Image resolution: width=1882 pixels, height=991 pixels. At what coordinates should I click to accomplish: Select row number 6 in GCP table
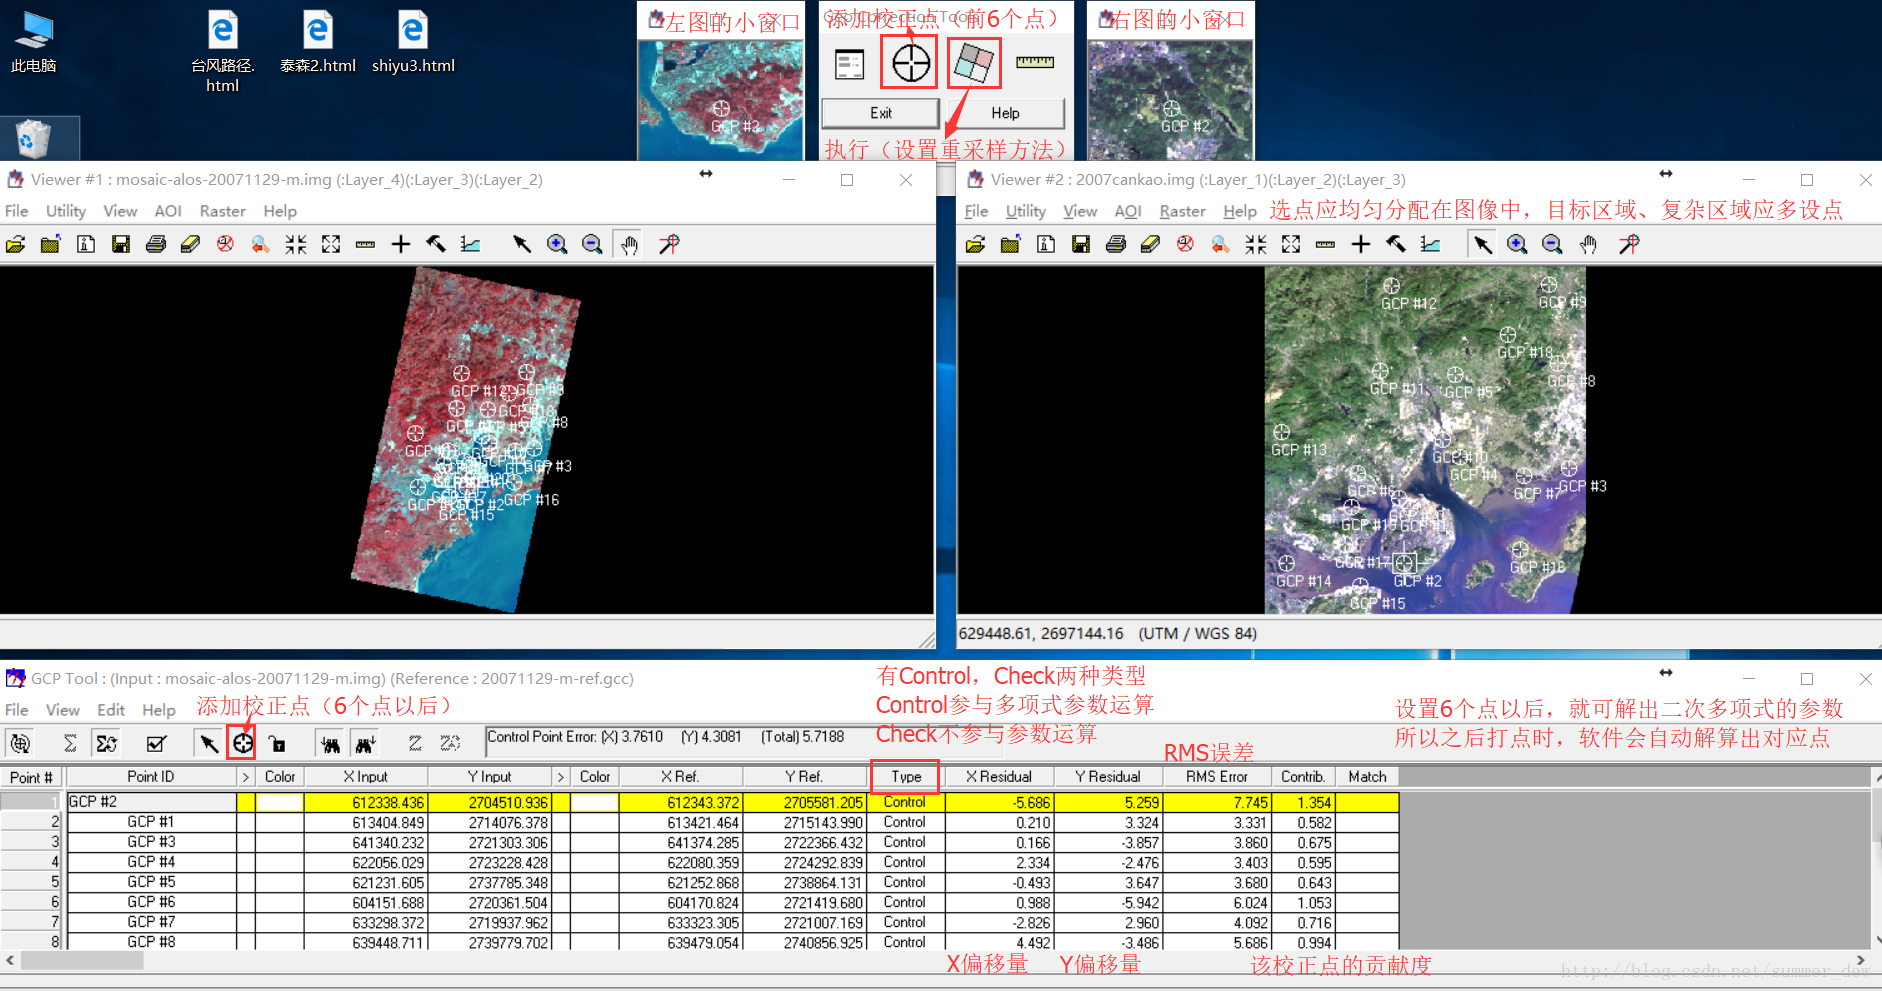pos(31,902)
